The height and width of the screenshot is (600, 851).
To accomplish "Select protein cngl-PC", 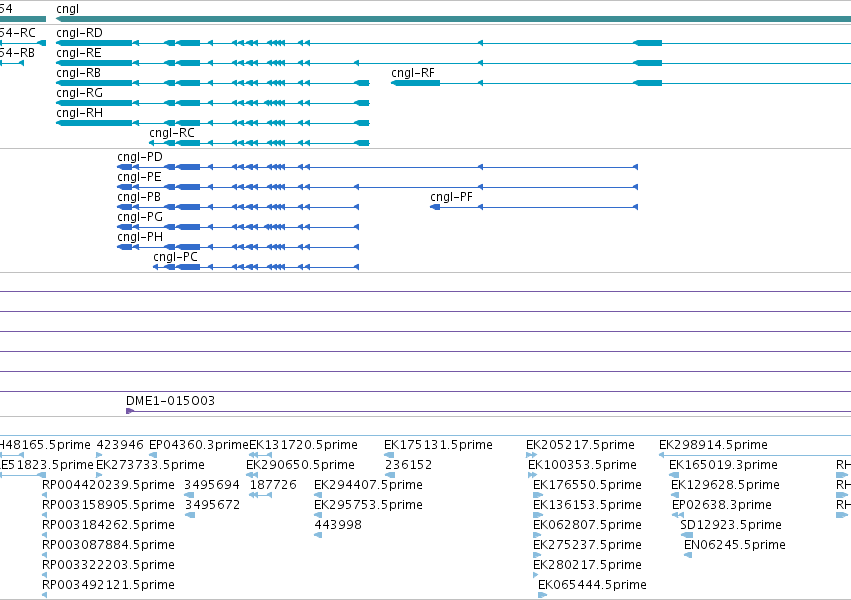I will pos(256,267).
